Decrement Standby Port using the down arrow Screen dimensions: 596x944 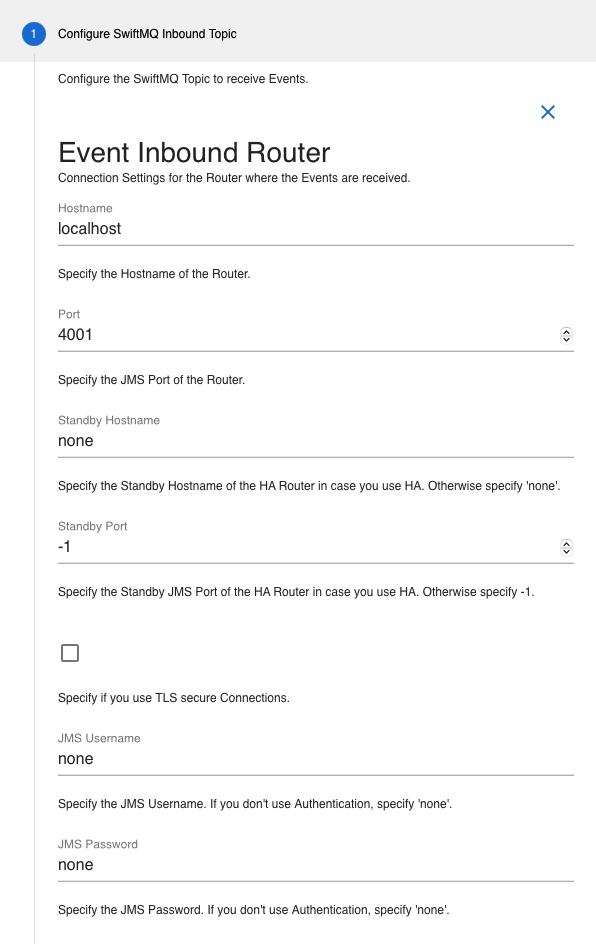(x=566, y=551)
